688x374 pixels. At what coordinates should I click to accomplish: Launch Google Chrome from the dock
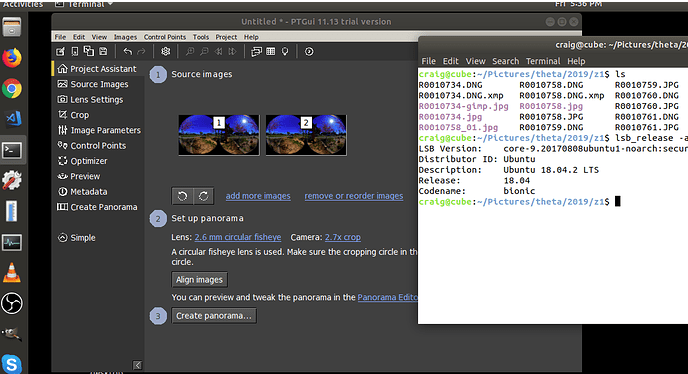12,89
